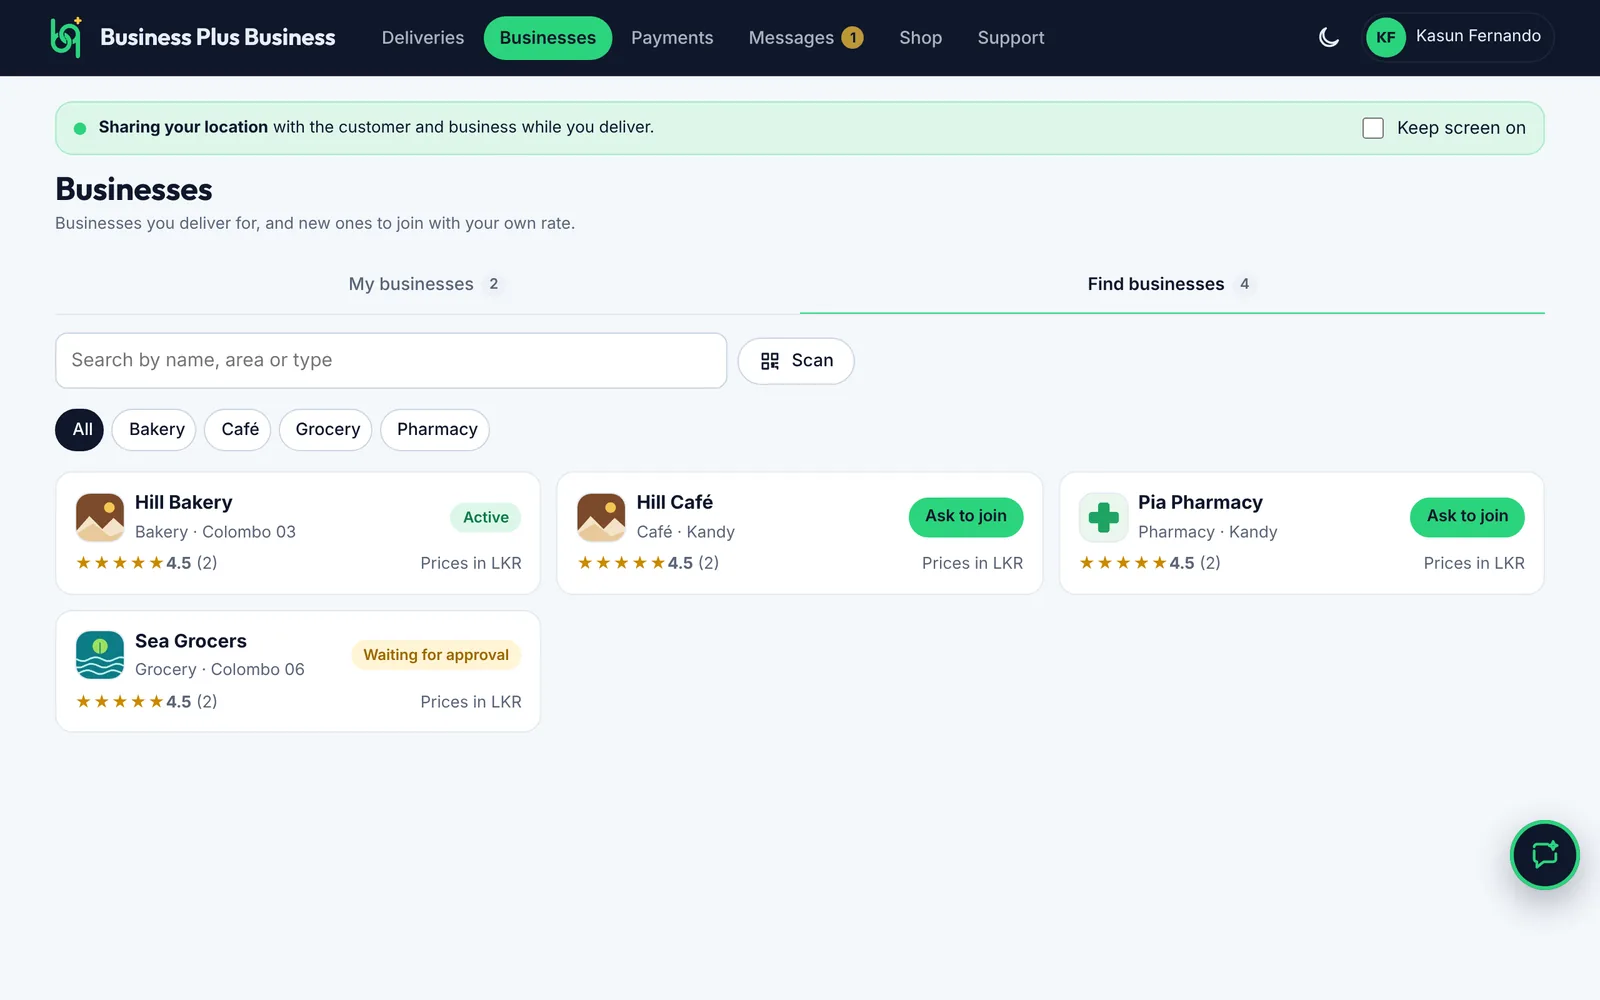Open the Deliveries menu item

(423, 38)
